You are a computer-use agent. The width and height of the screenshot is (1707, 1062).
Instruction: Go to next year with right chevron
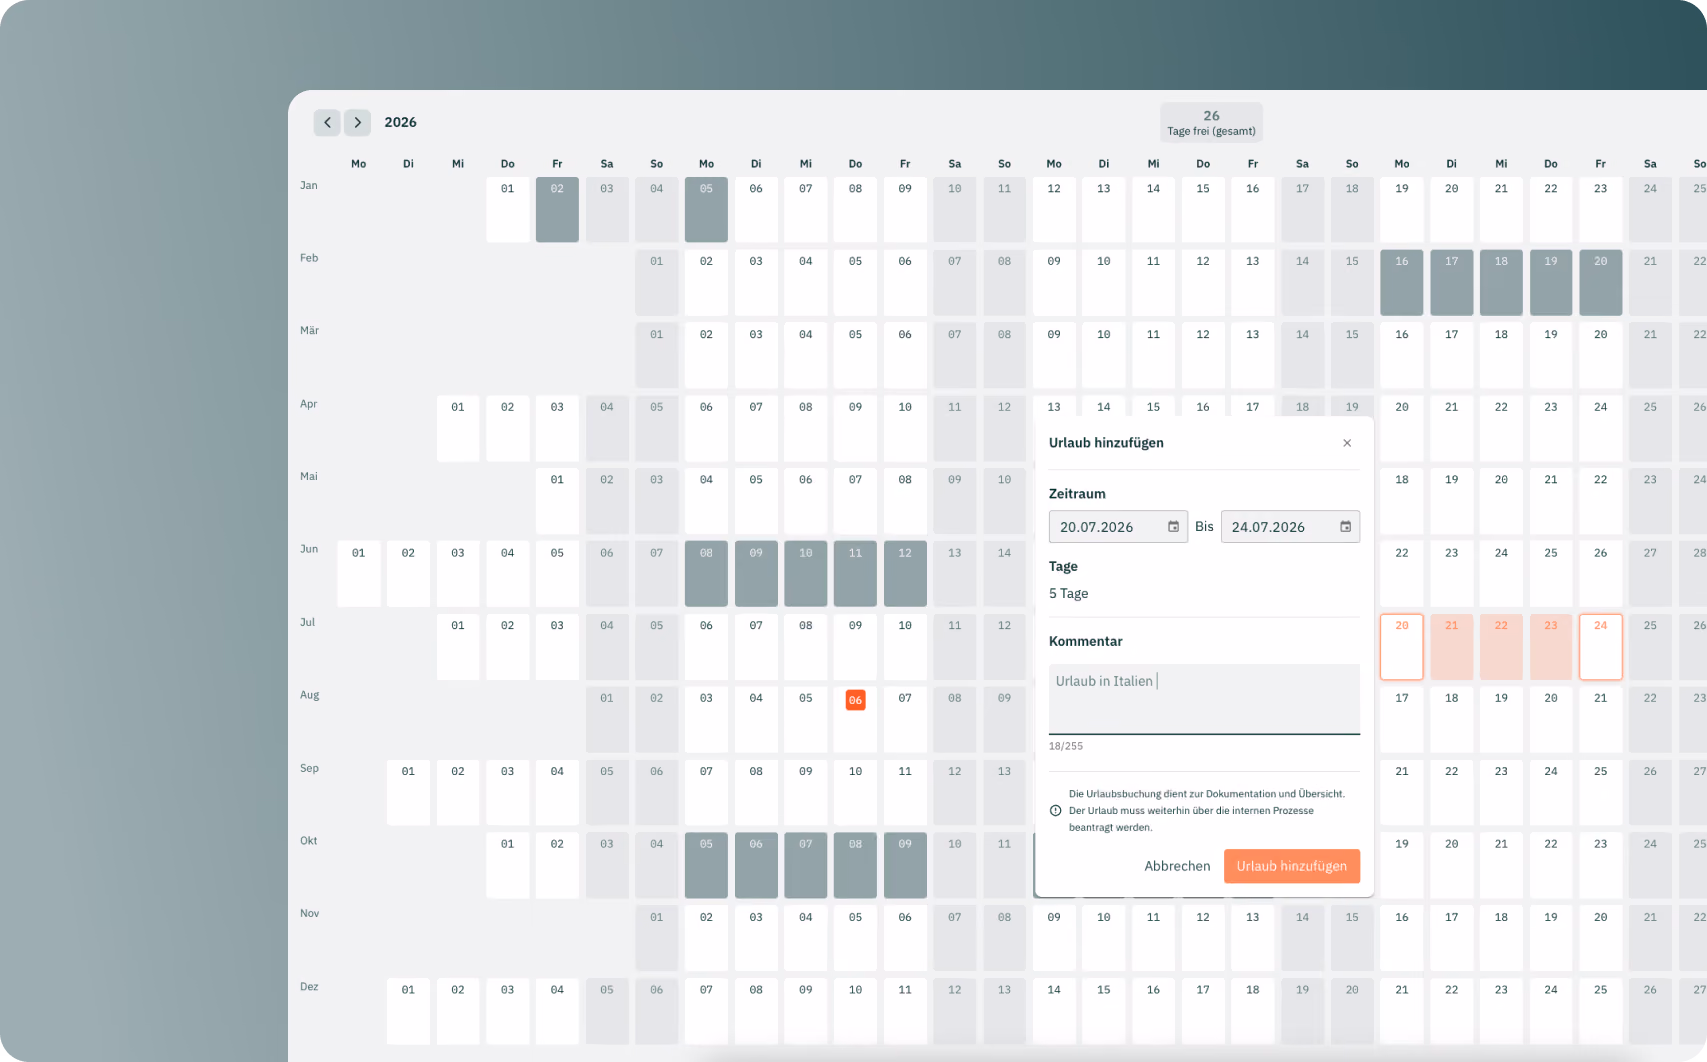click(358, 122)
